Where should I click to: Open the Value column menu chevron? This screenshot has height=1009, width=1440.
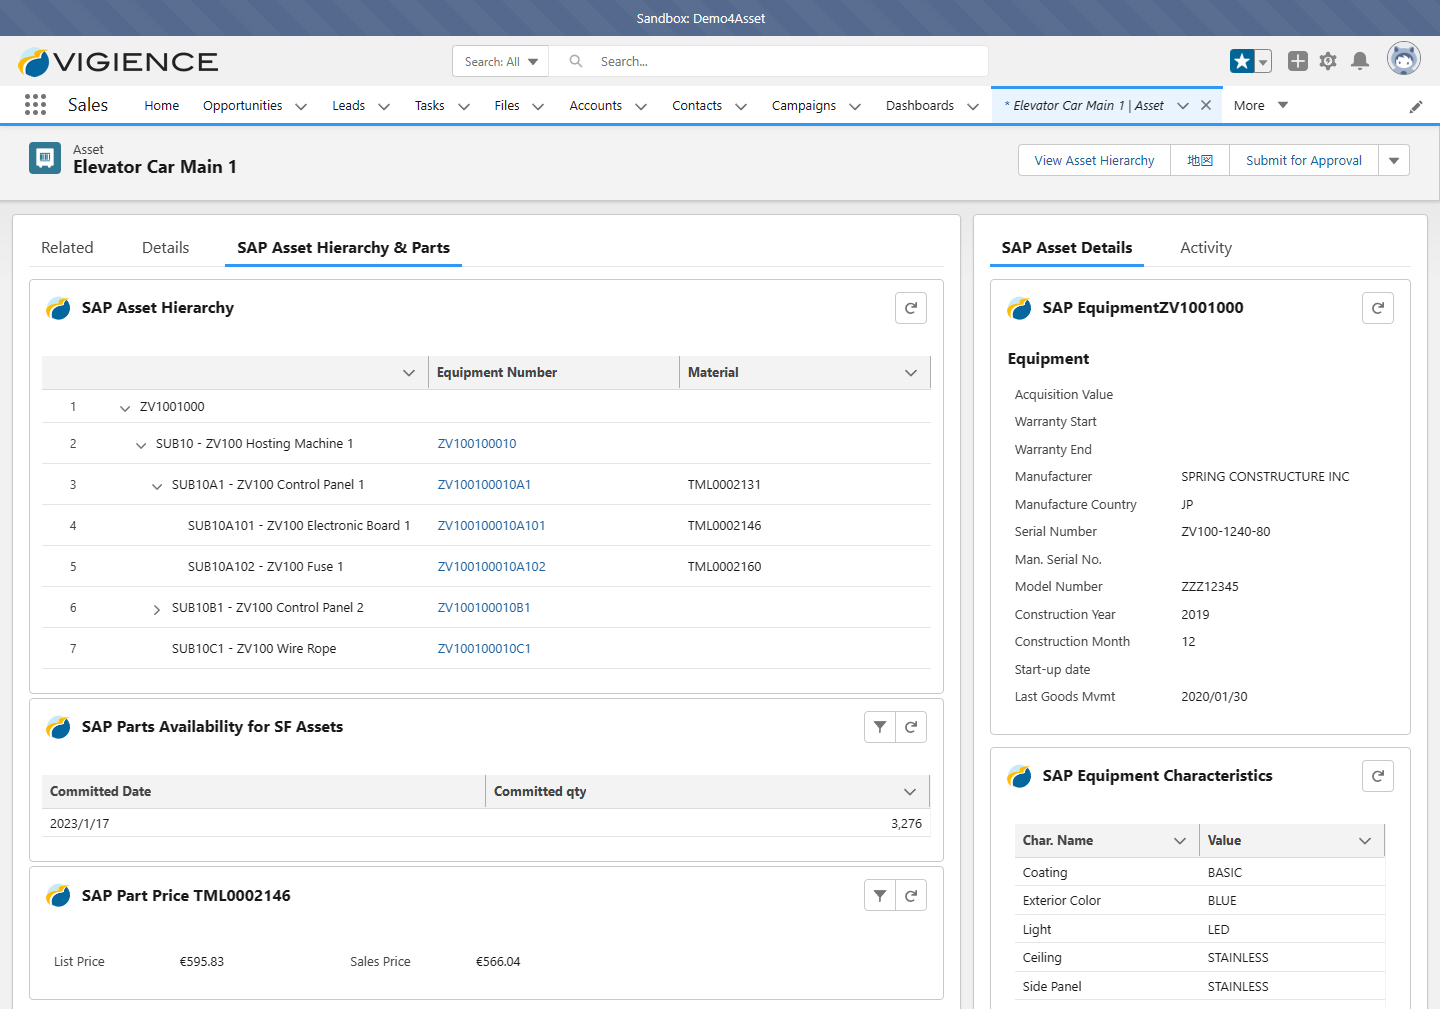1365,841
